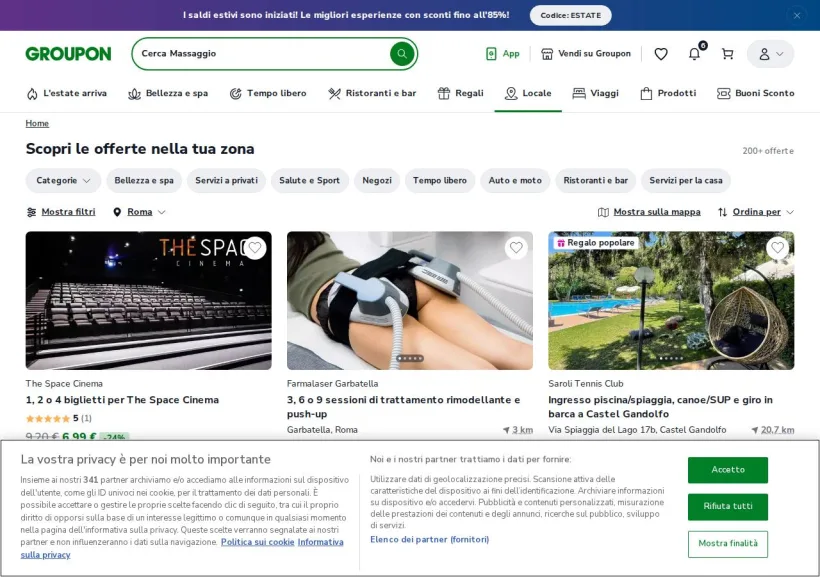Click the Home breadcrumb link
Viewport: 820px width, 577px height.
[37, 123]
